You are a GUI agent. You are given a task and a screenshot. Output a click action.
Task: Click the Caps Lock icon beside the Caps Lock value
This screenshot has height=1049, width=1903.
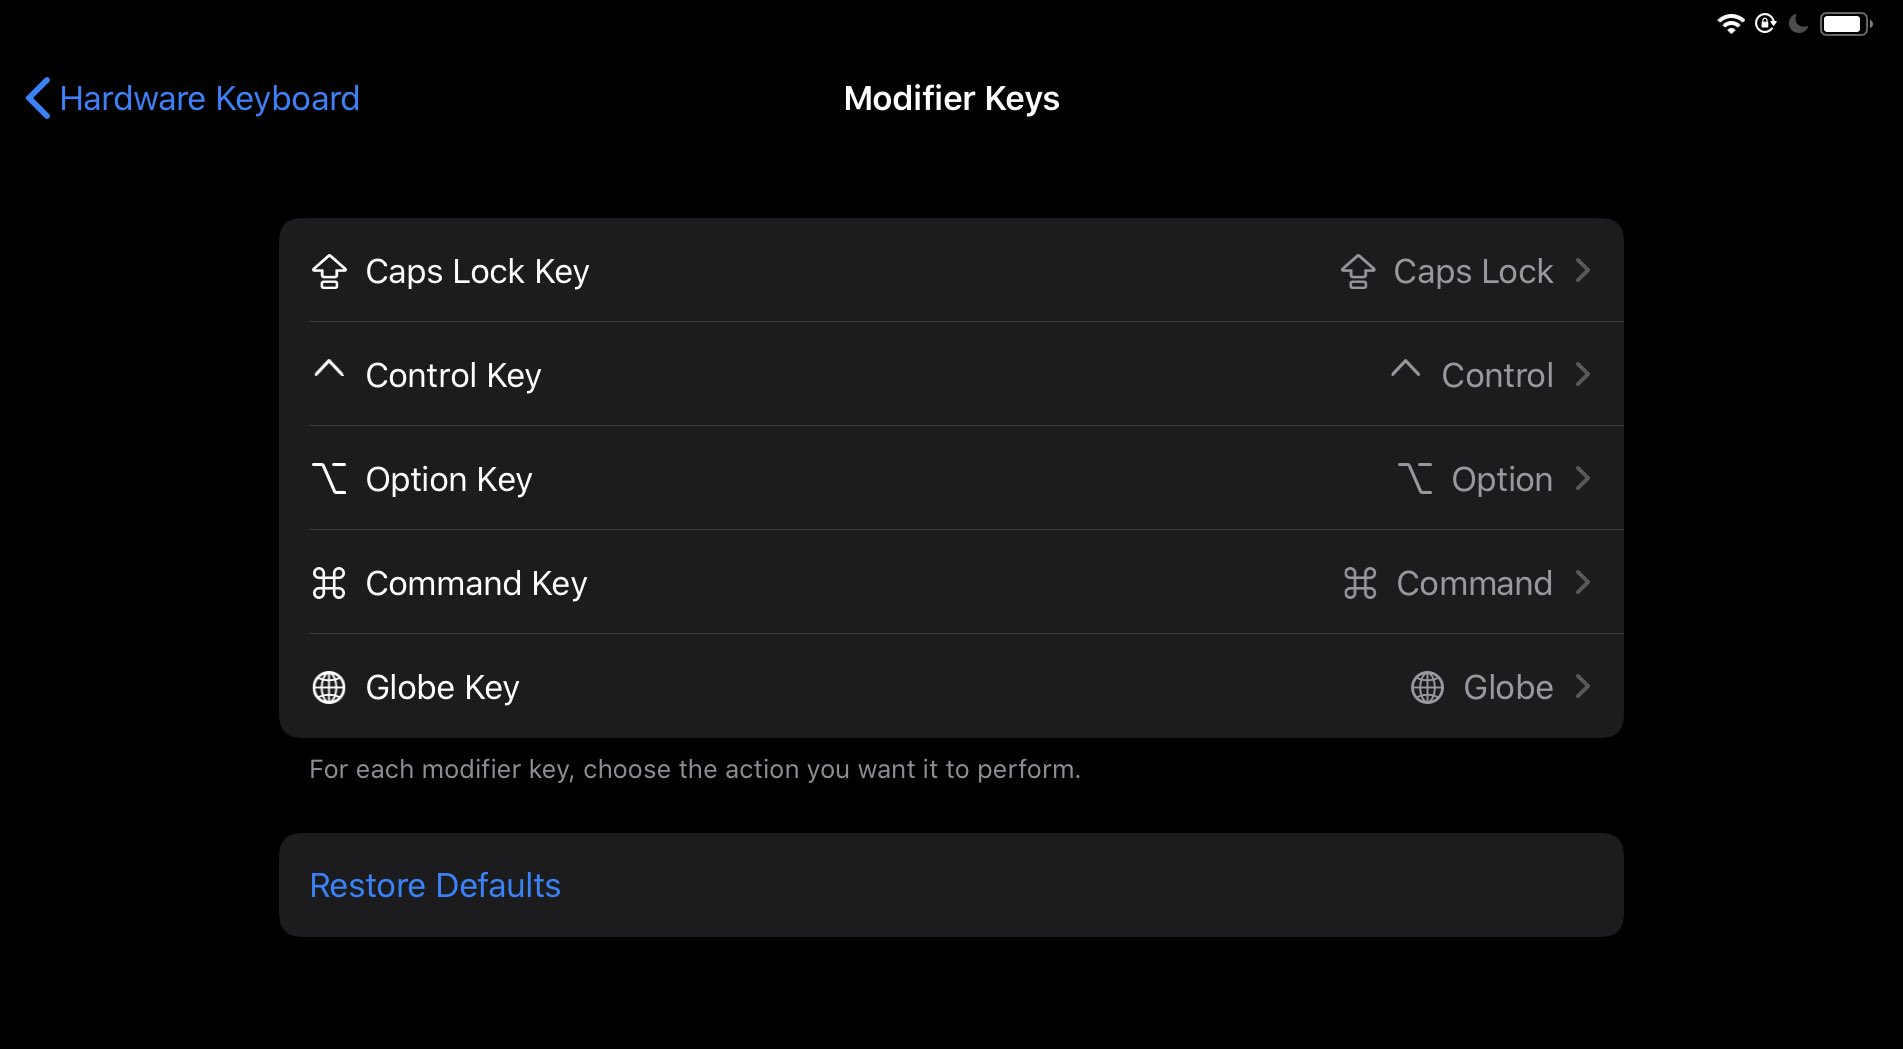(x=1358, y=271)
